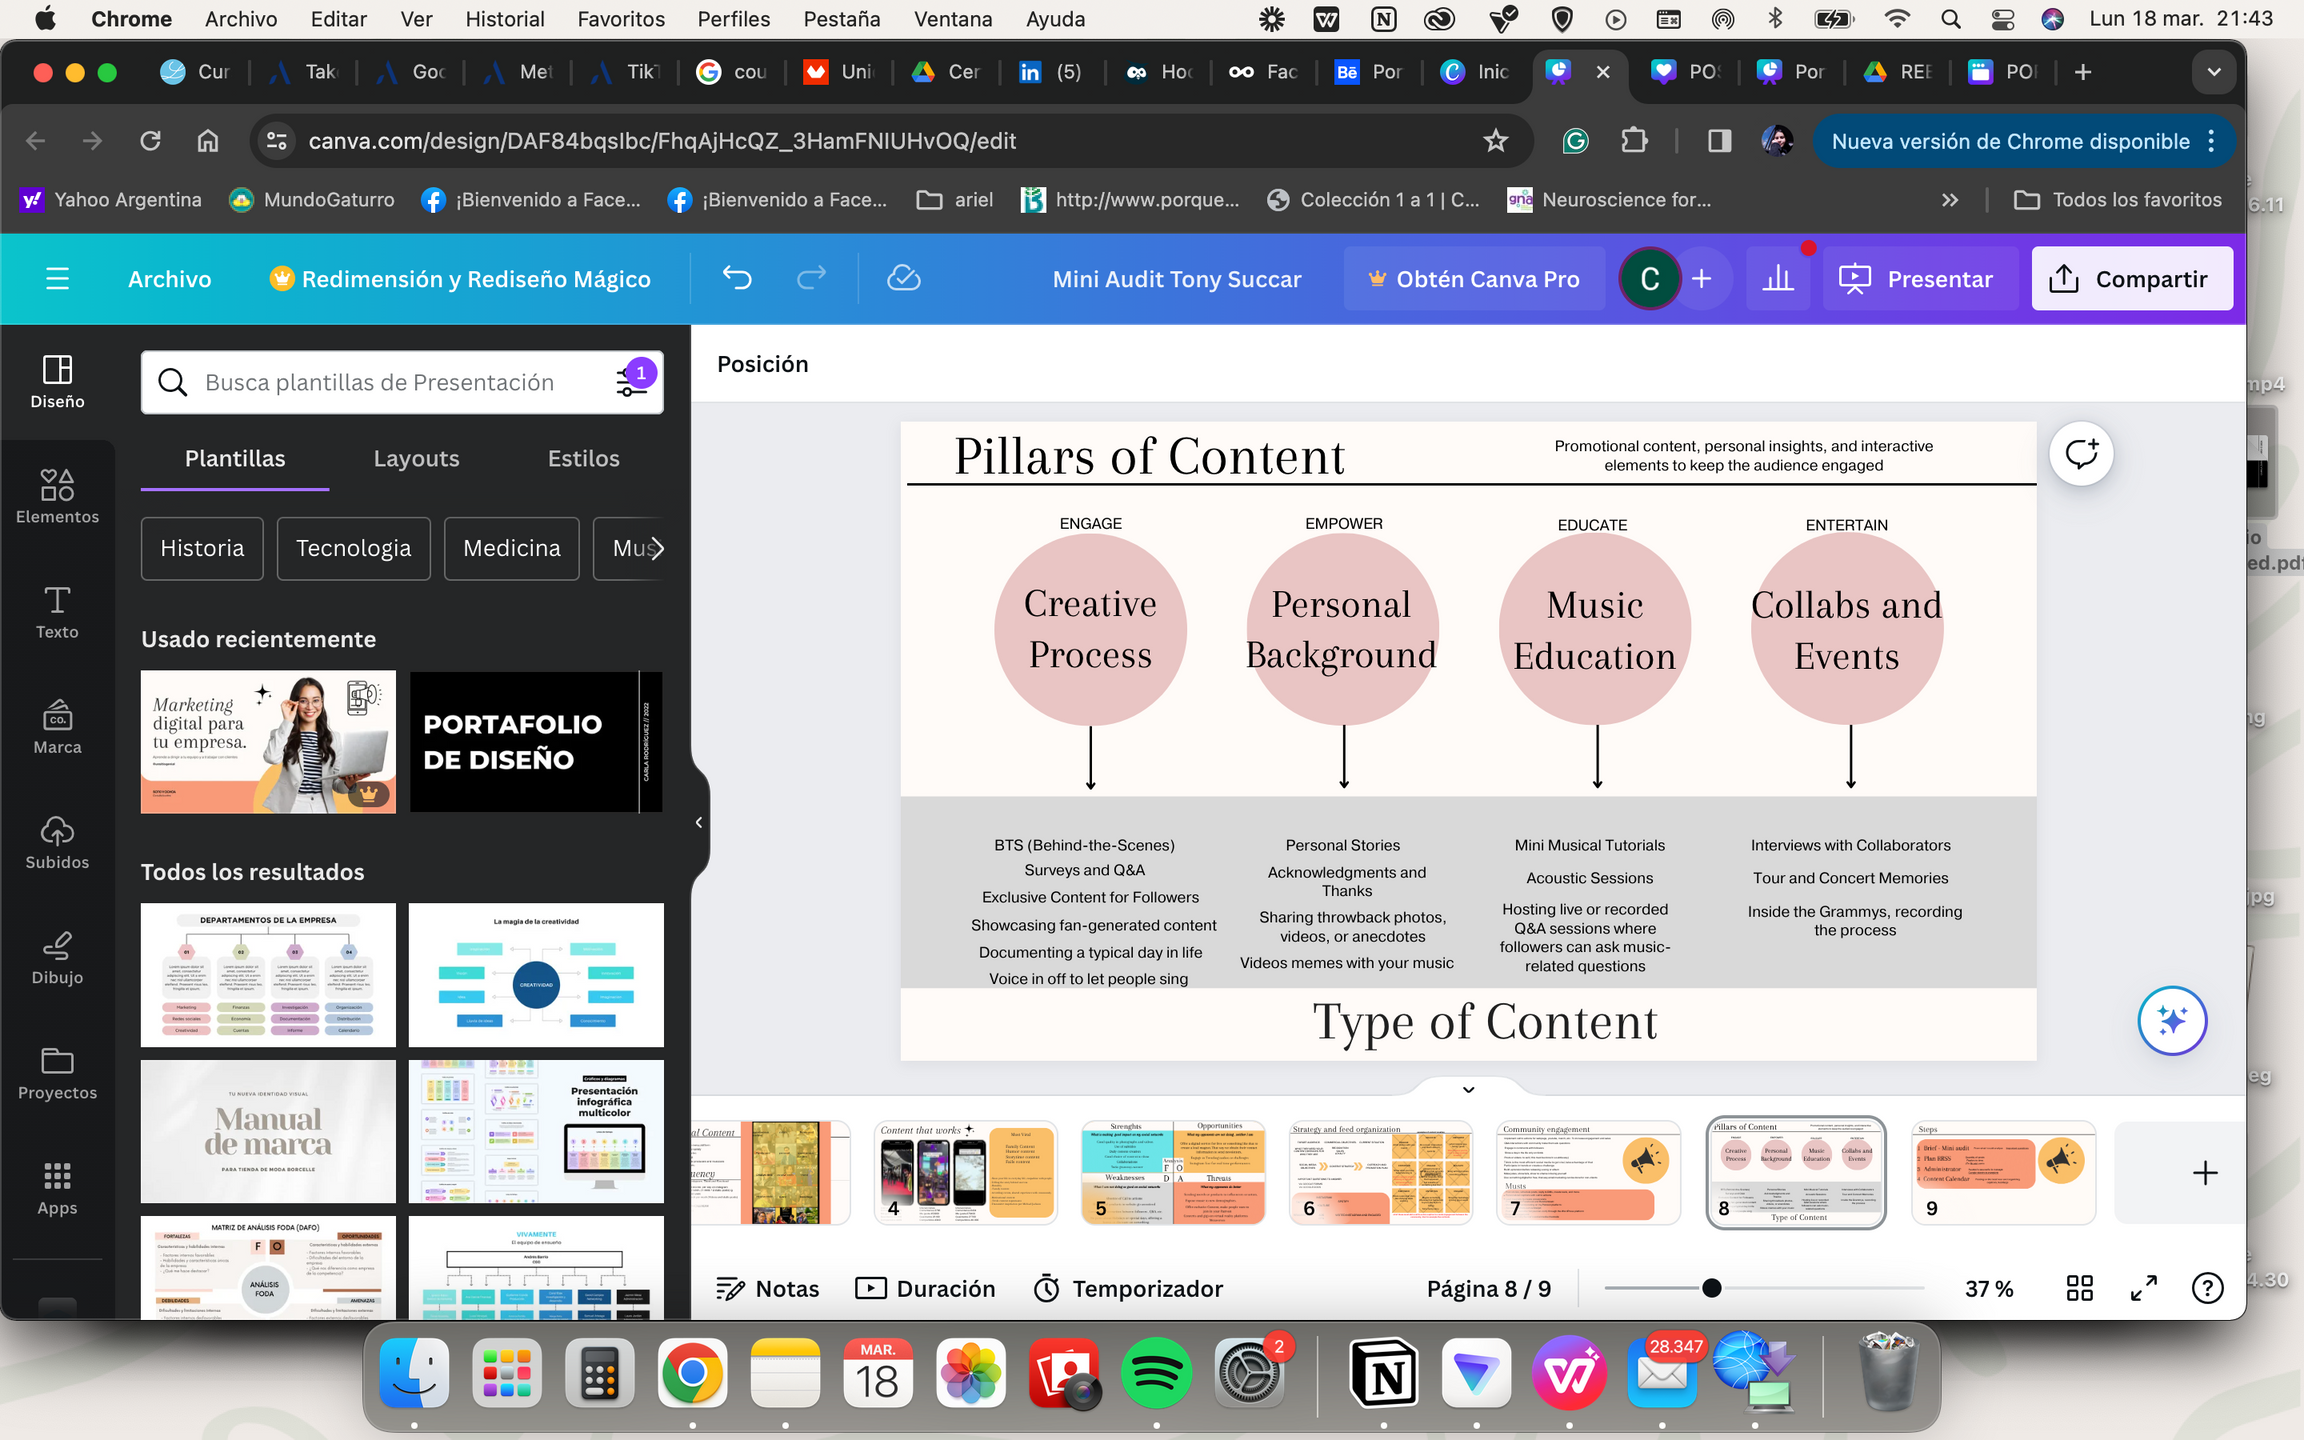Open the Historial menu in menu bar
Image resolution: width=2304 pixels, height=1440 pixels.
(504, 19)
